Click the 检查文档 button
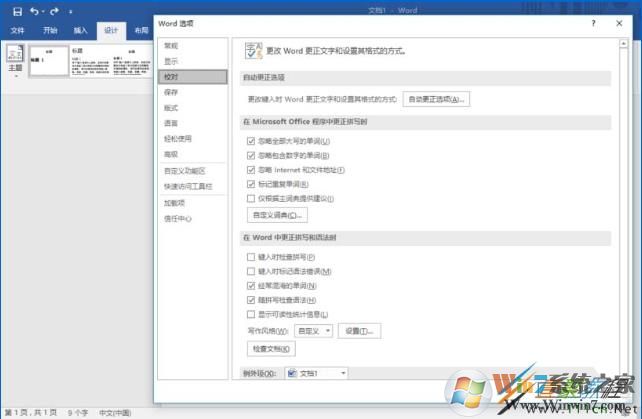This screenshot has height=419, width=642. [271, 349]
